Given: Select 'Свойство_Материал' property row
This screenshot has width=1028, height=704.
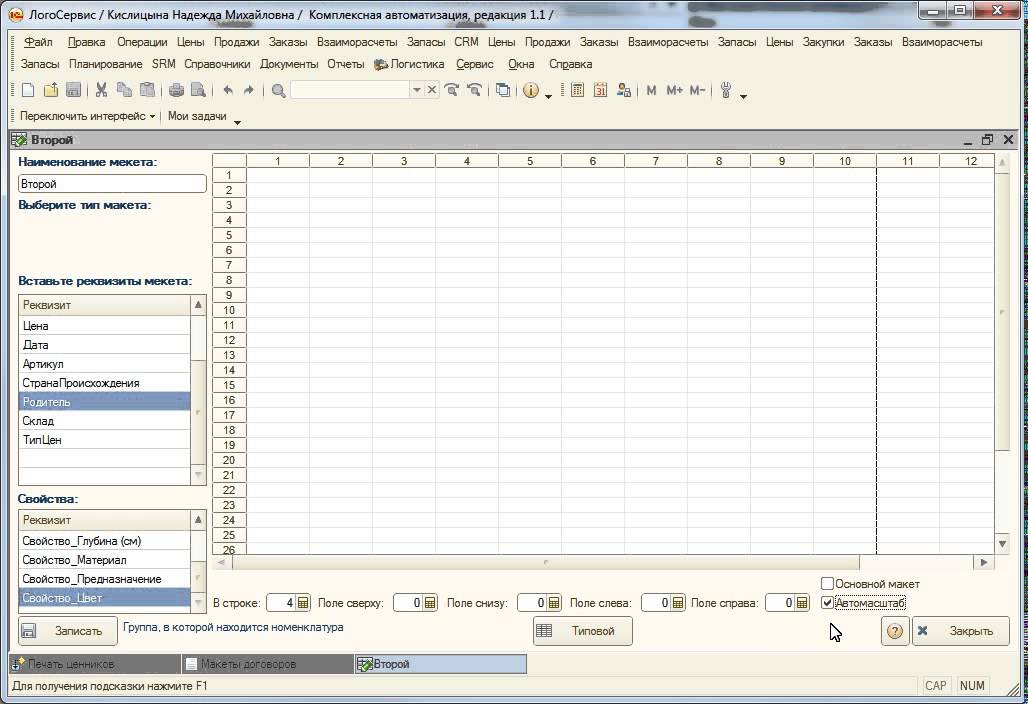Looking at the screenshot, I should 104,560.
